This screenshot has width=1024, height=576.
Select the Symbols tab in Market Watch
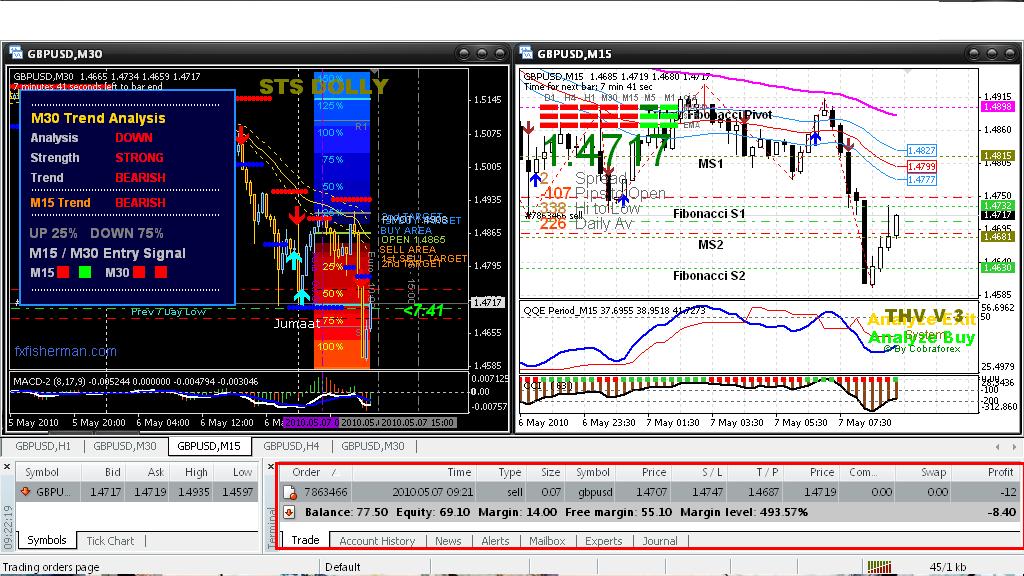[46, 540]
